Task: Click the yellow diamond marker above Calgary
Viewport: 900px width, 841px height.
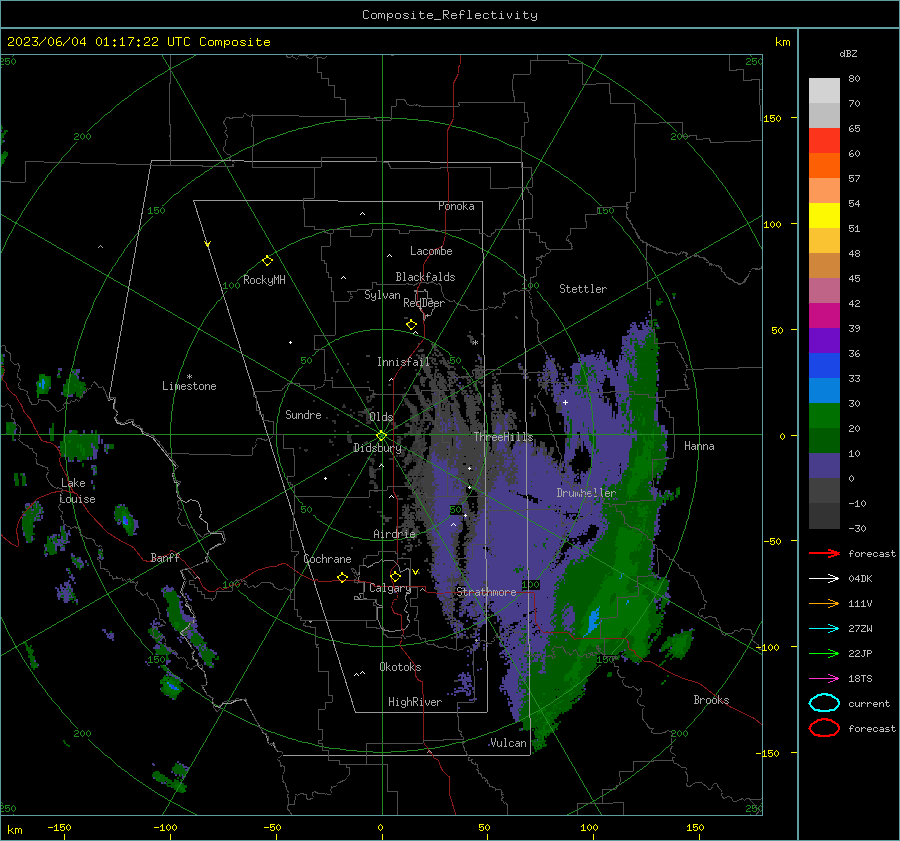Action: click(x=395, y=576)
